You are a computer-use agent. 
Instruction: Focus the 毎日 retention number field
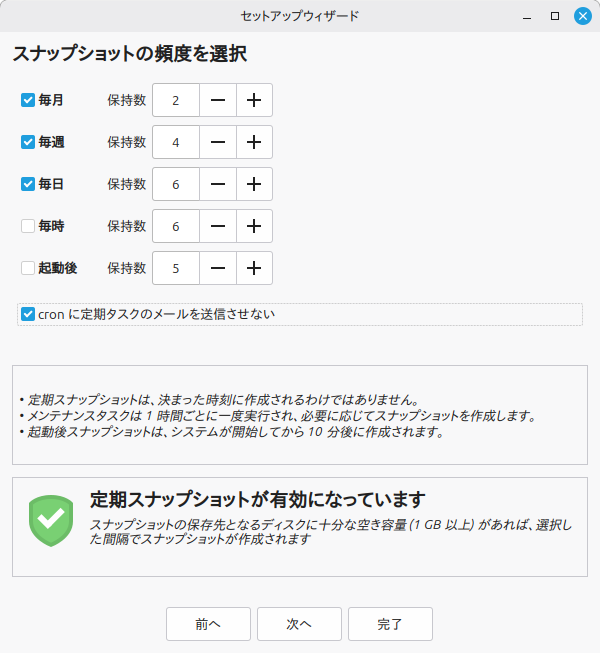pyautogui.click(x=176, y=184)
